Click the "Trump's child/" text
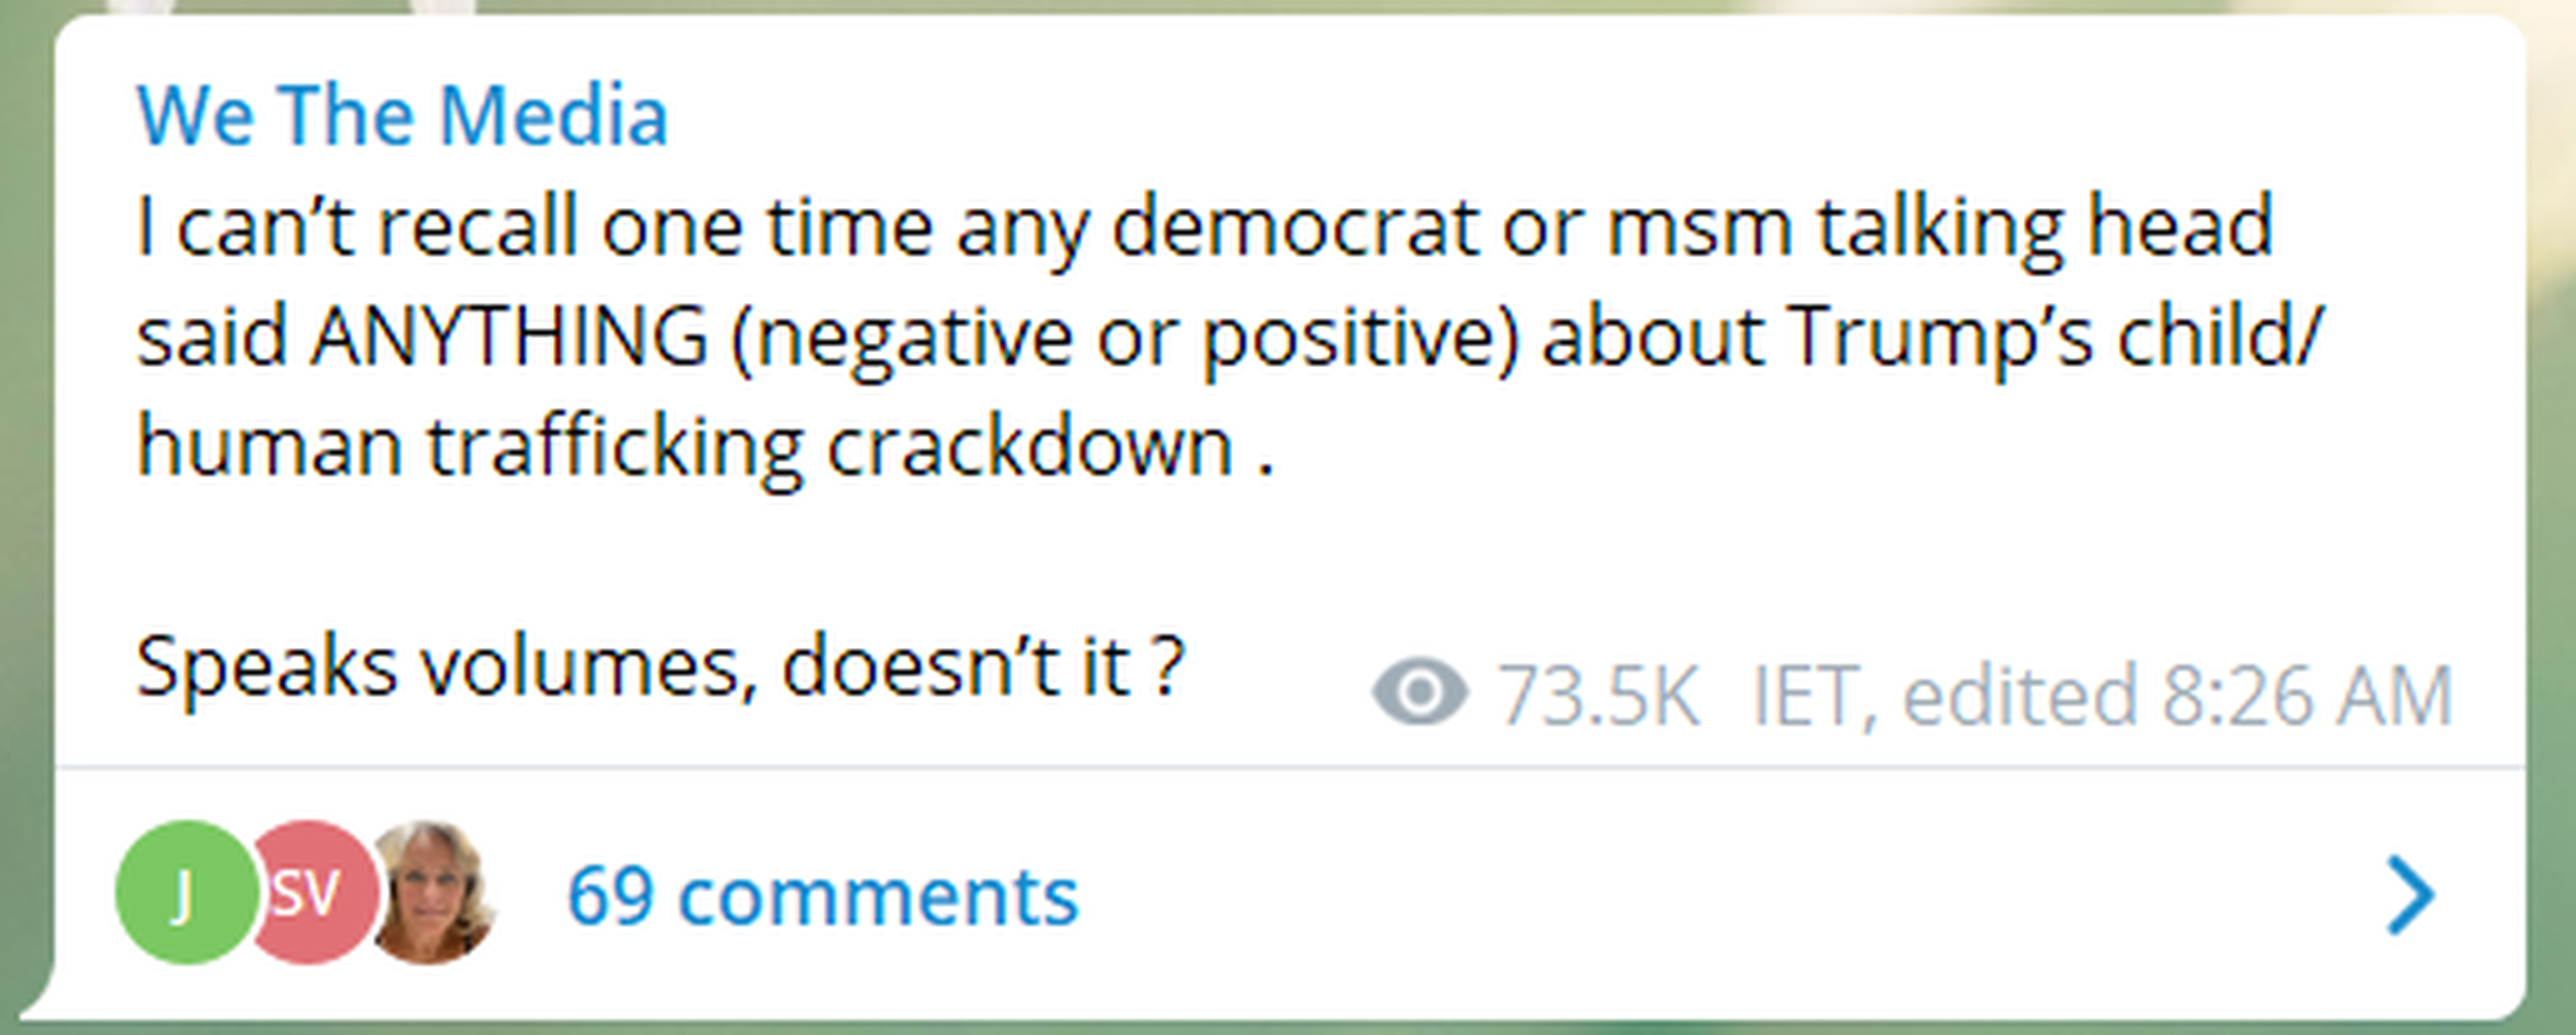 click(x=2054, y=336)
